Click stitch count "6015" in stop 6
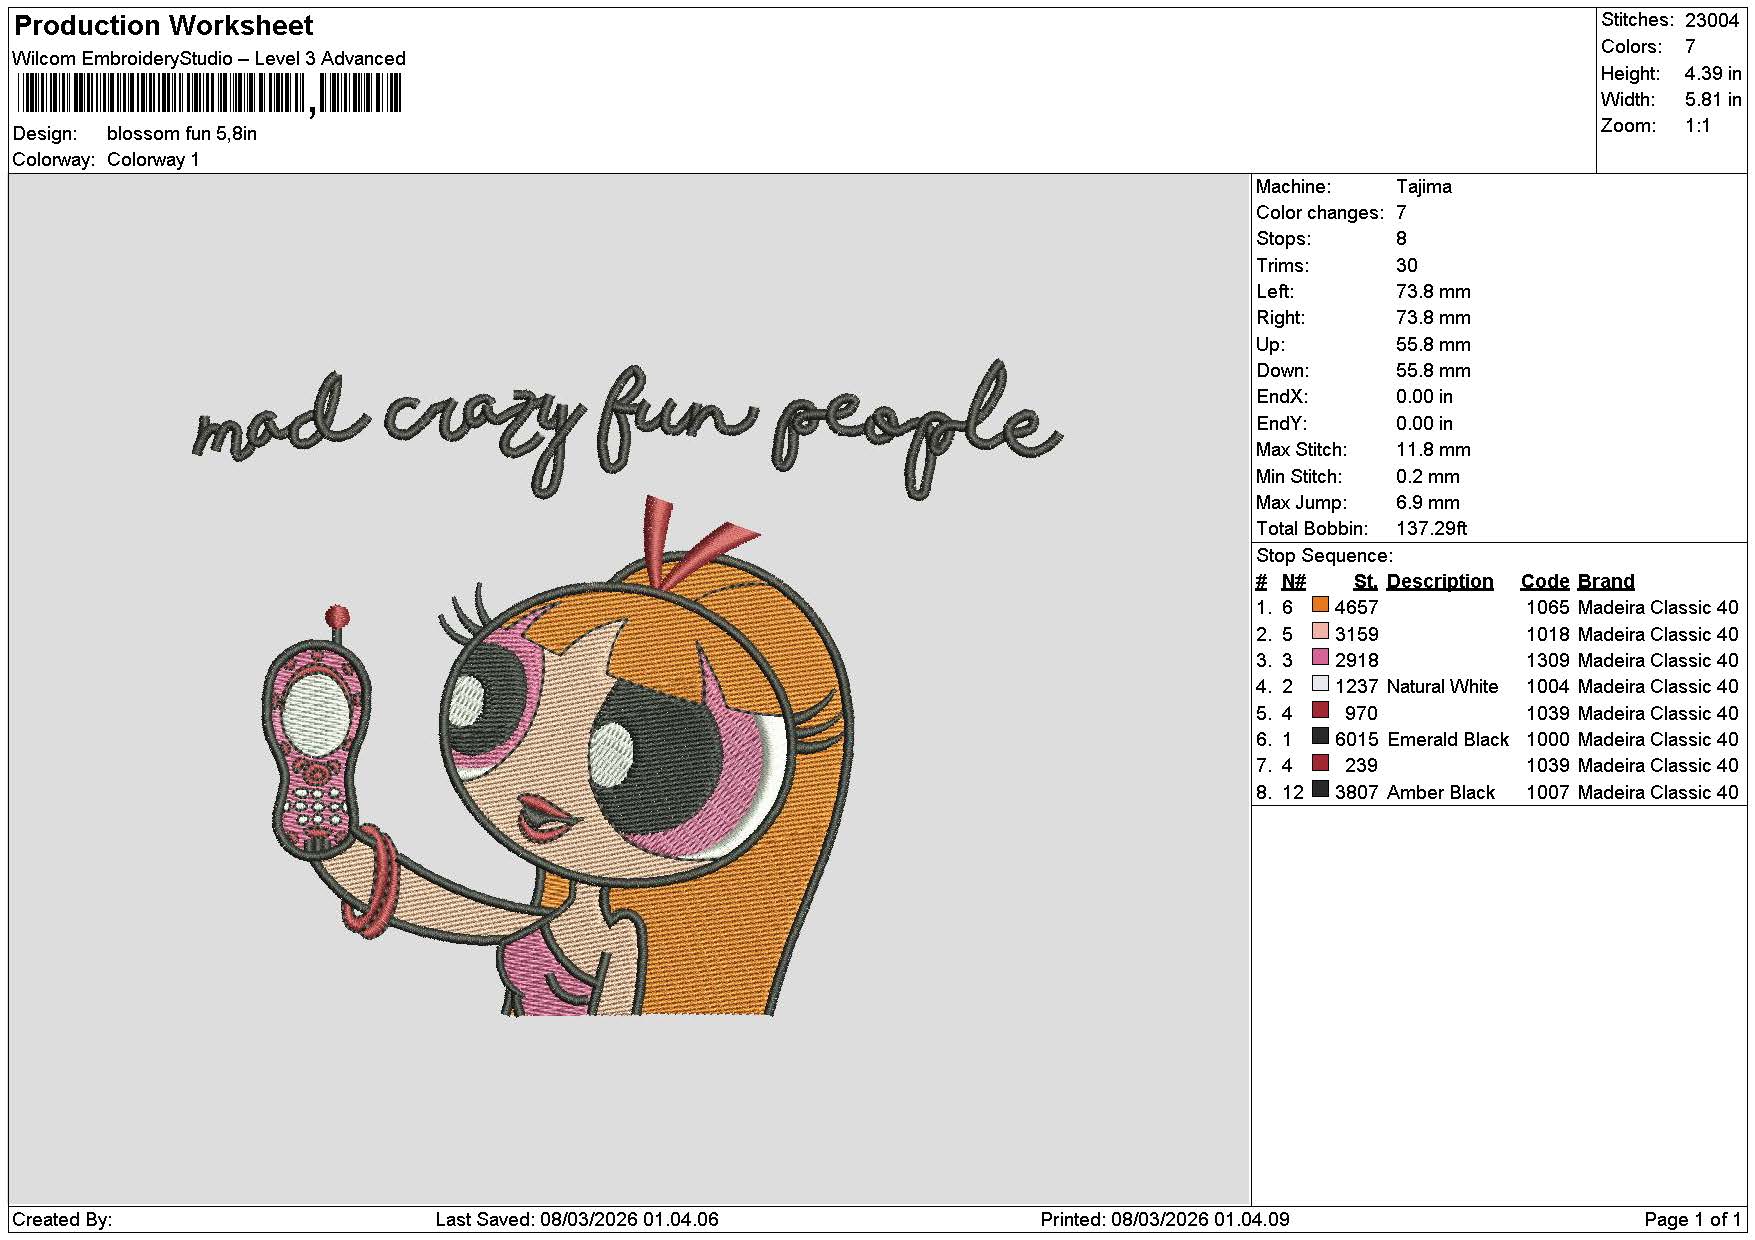1755x1240 pixels. click(x=1356, y=740)
